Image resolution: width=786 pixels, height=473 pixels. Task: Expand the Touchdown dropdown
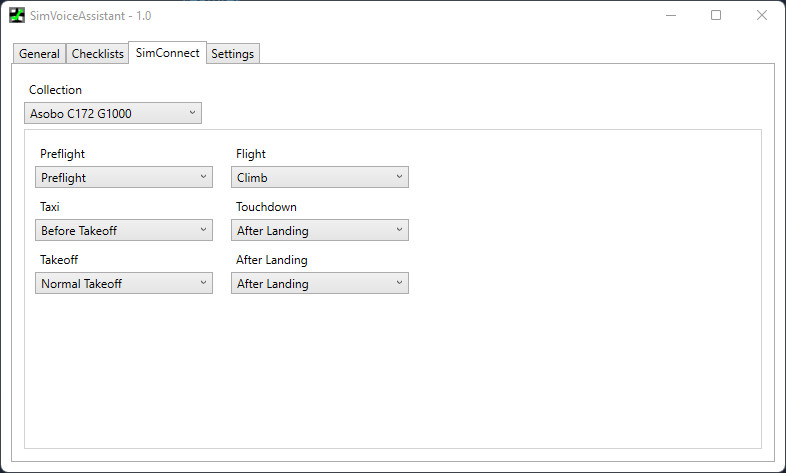tap(319, 230)
